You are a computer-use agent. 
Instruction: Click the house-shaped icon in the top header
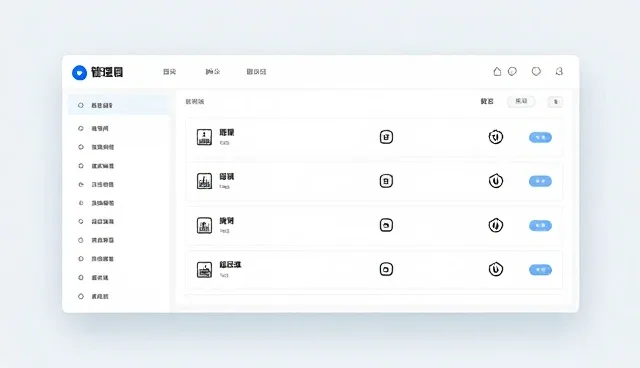tap(497, 71)
